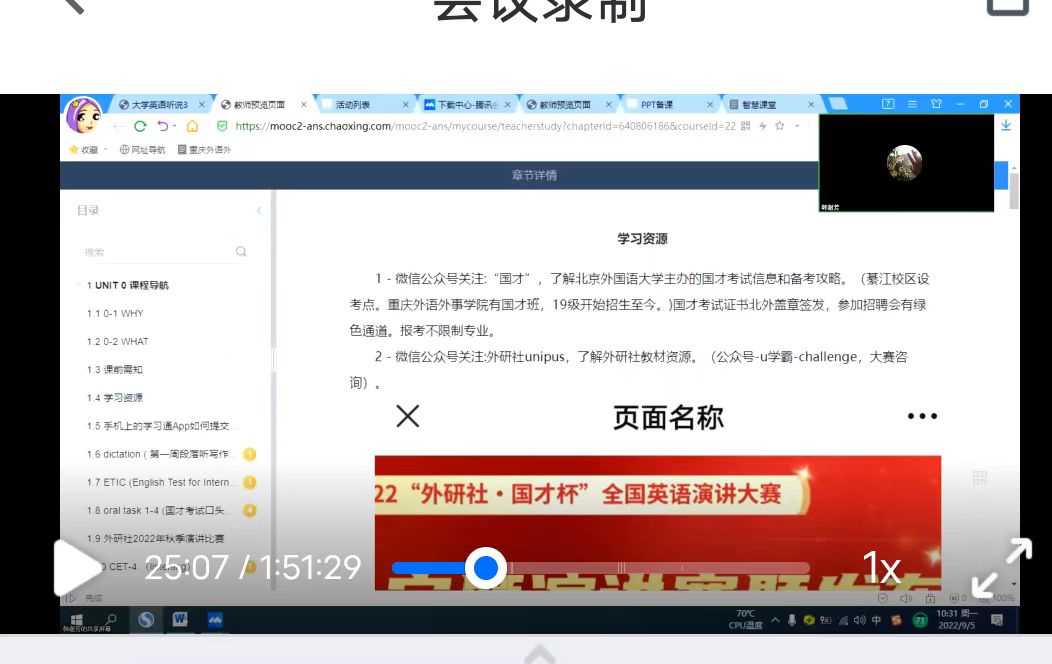Open the three-dot menu beside 页面名称
The image size is (1052, 664).
tap(922, 416)
